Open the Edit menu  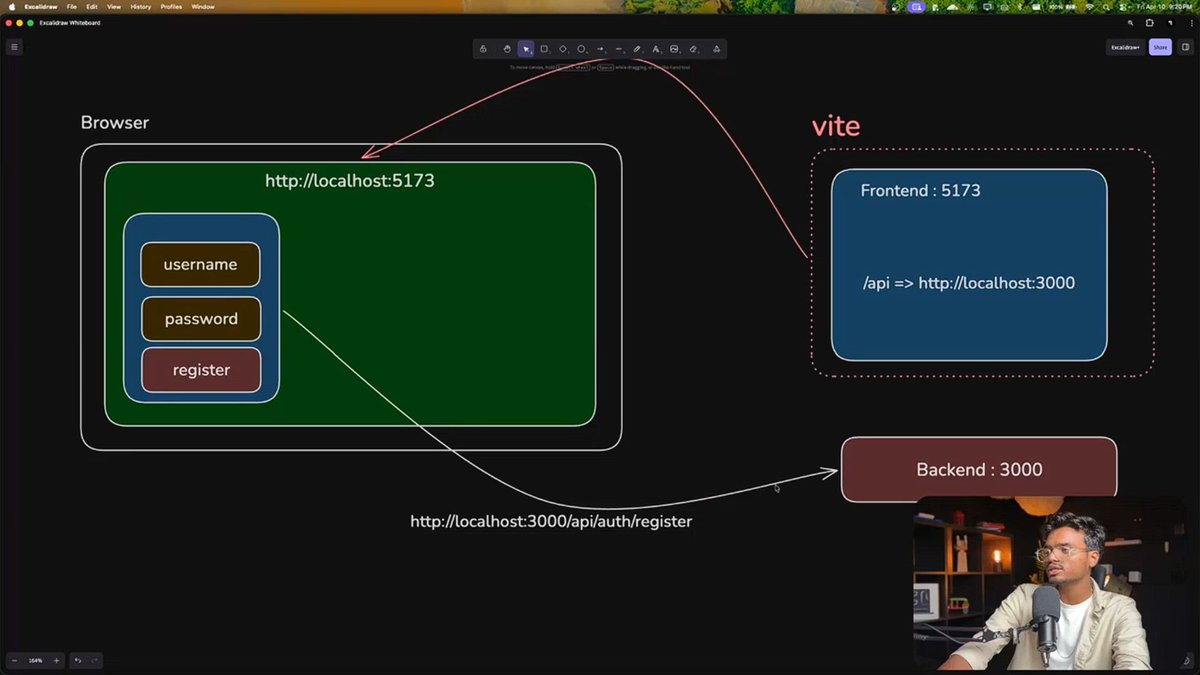[x=91, y=6]
